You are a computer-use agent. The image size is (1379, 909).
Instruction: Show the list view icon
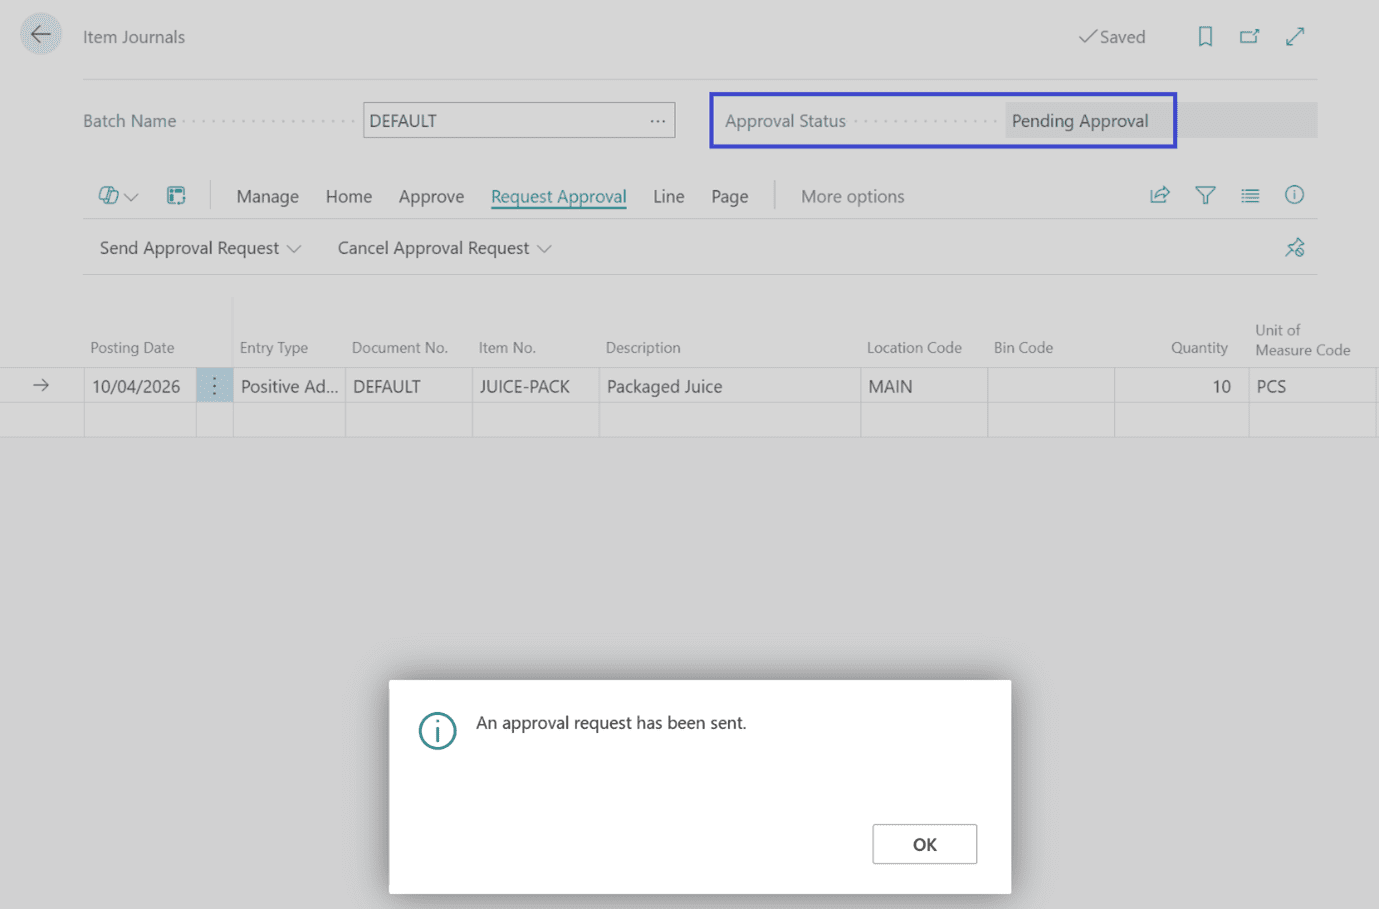(1250, 195)
